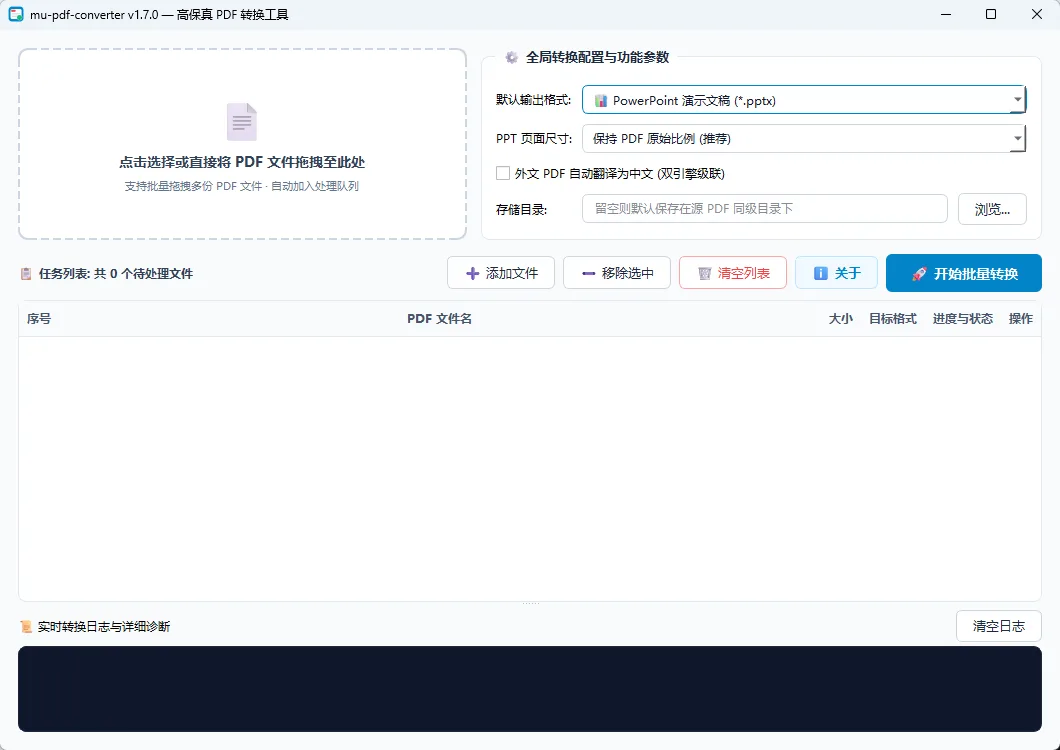This screenshot has height=750, width=1060.
Task: Click the 进度与状态 column header
Action: [963, 319]
